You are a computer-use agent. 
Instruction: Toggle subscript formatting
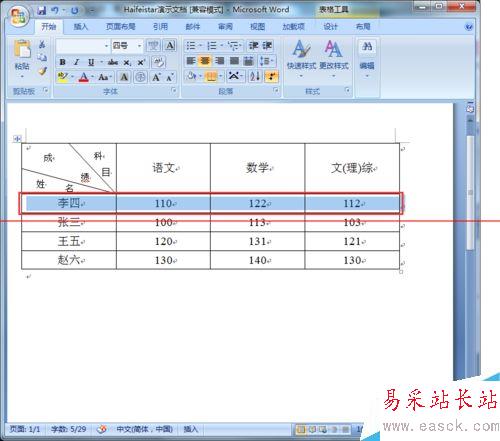(127, 62)
